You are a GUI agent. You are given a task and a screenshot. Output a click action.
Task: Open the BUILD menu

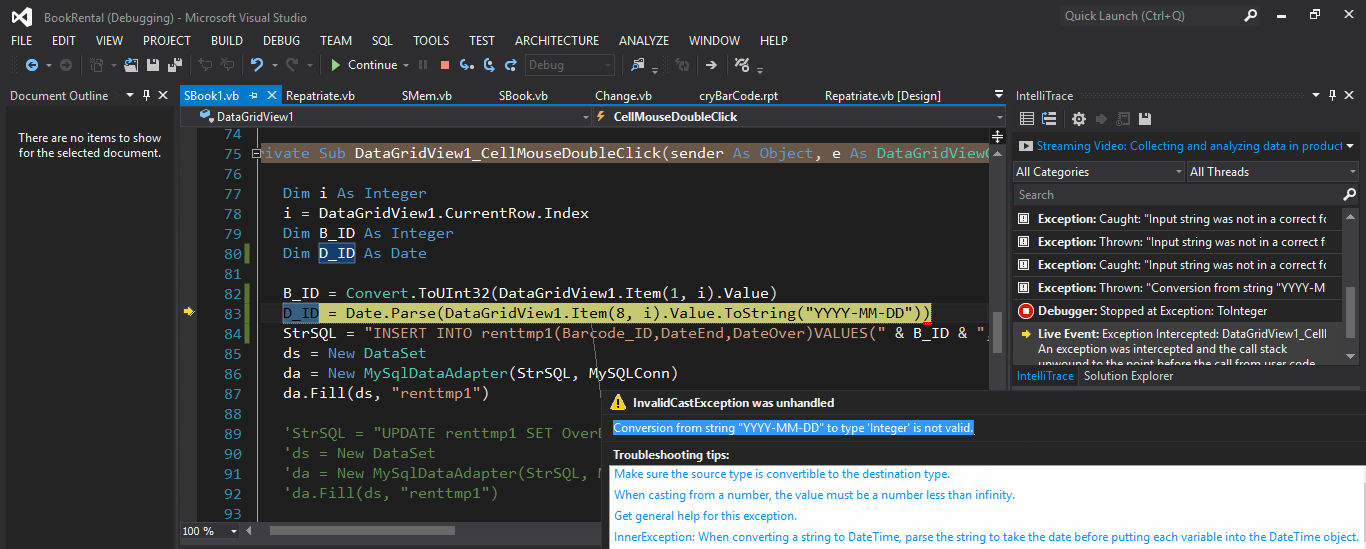coord(227,41)
